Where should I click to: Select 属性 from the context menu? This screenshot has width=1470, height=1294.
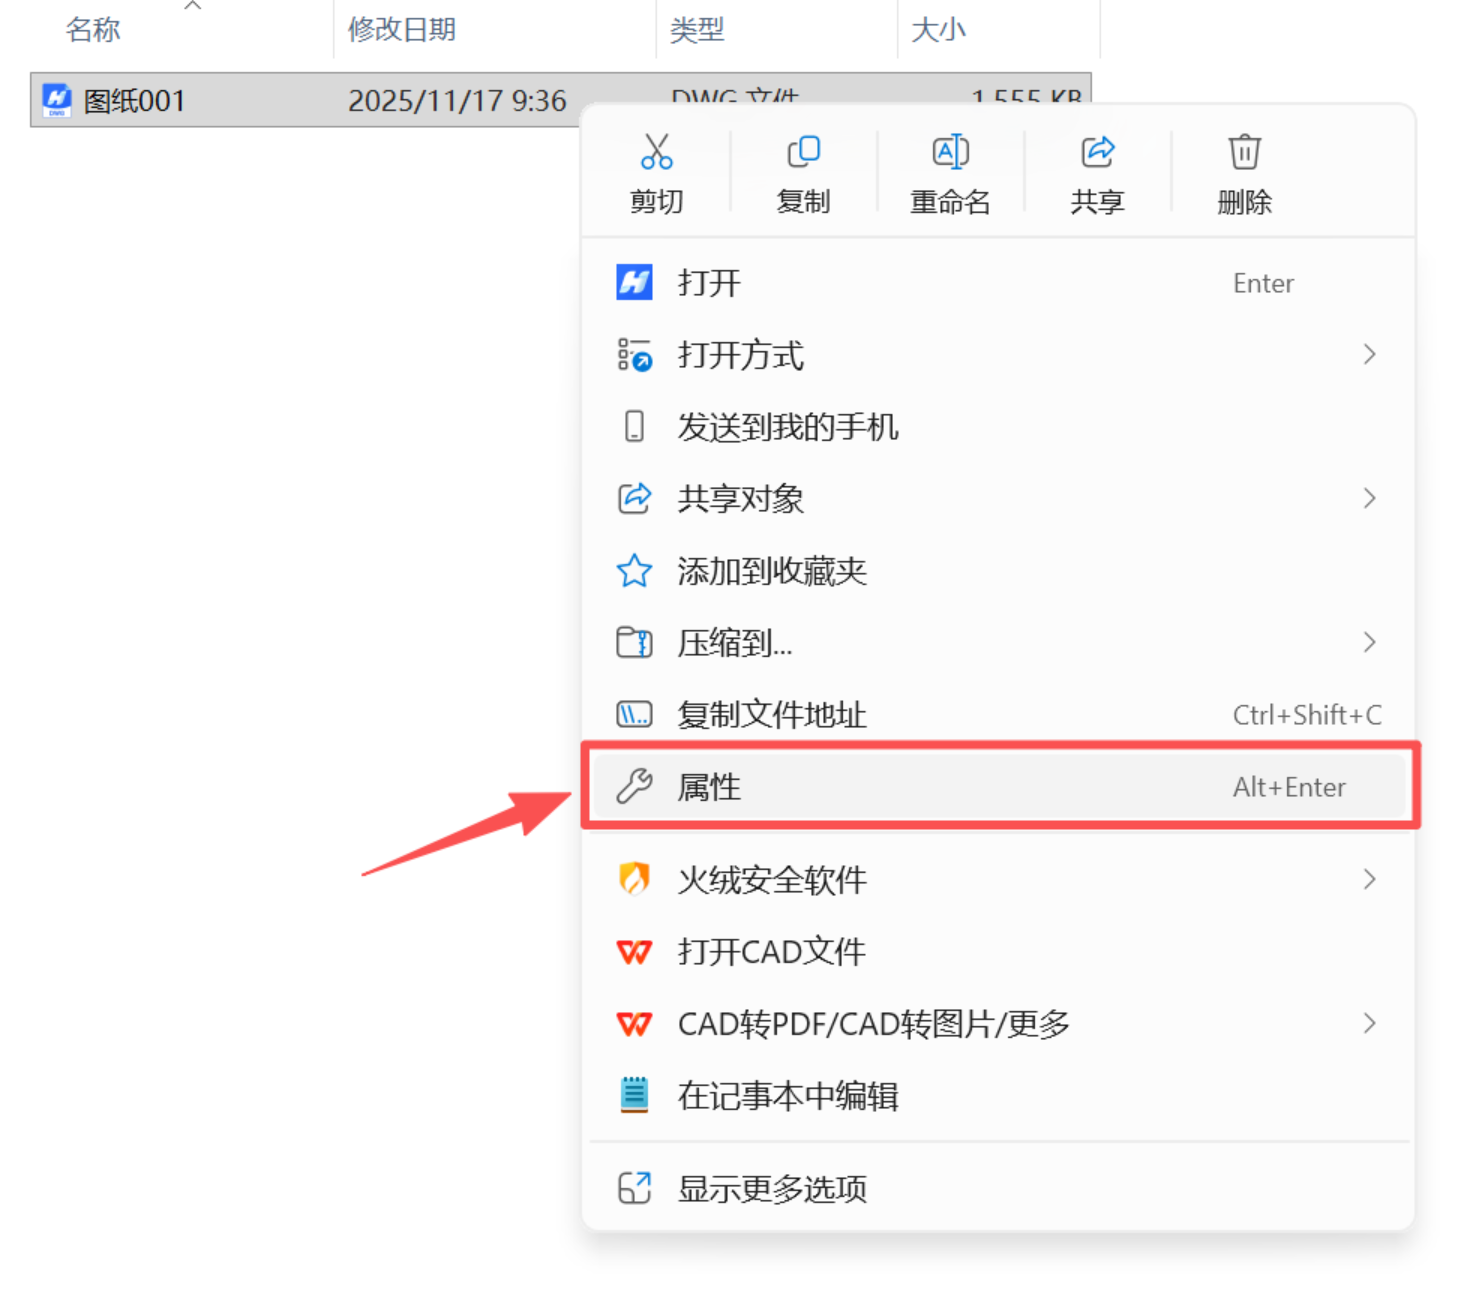point(708,787)
